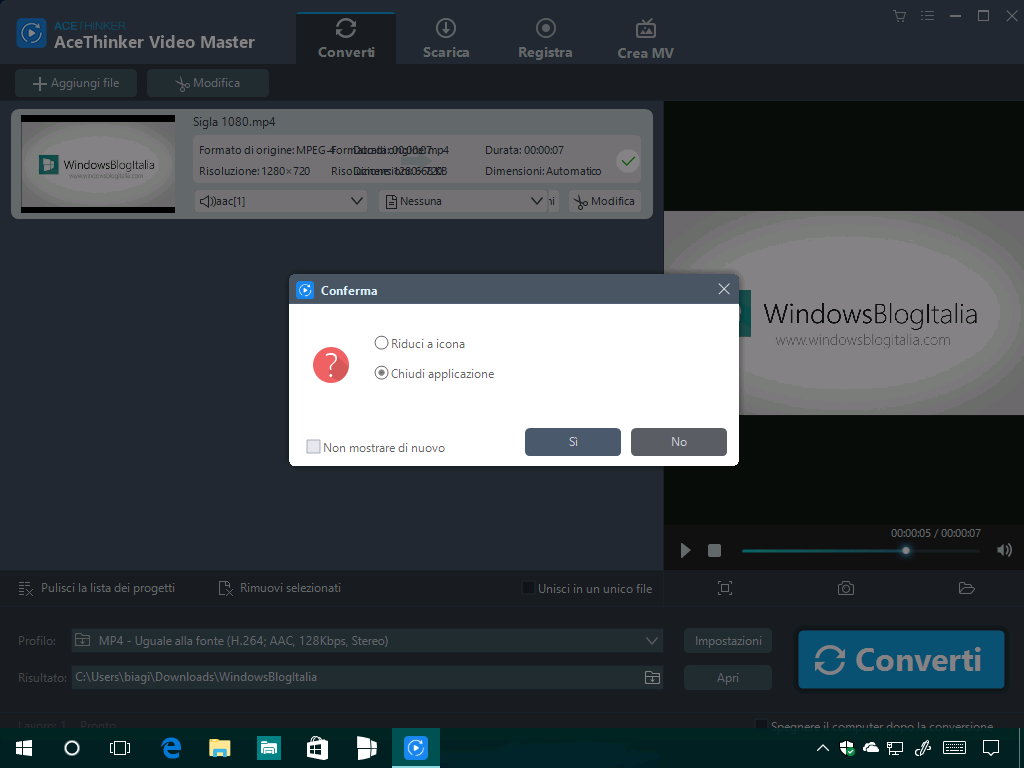Take a snapshot with the camera icon
The image size is (1024, 768).
846,588
